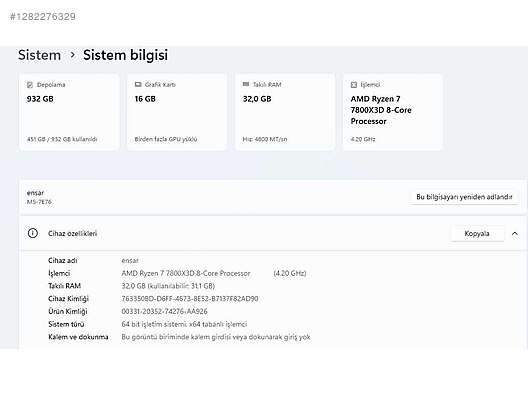Click the MS-7E76 model text

pyautogui.click(x=39, y=202)
